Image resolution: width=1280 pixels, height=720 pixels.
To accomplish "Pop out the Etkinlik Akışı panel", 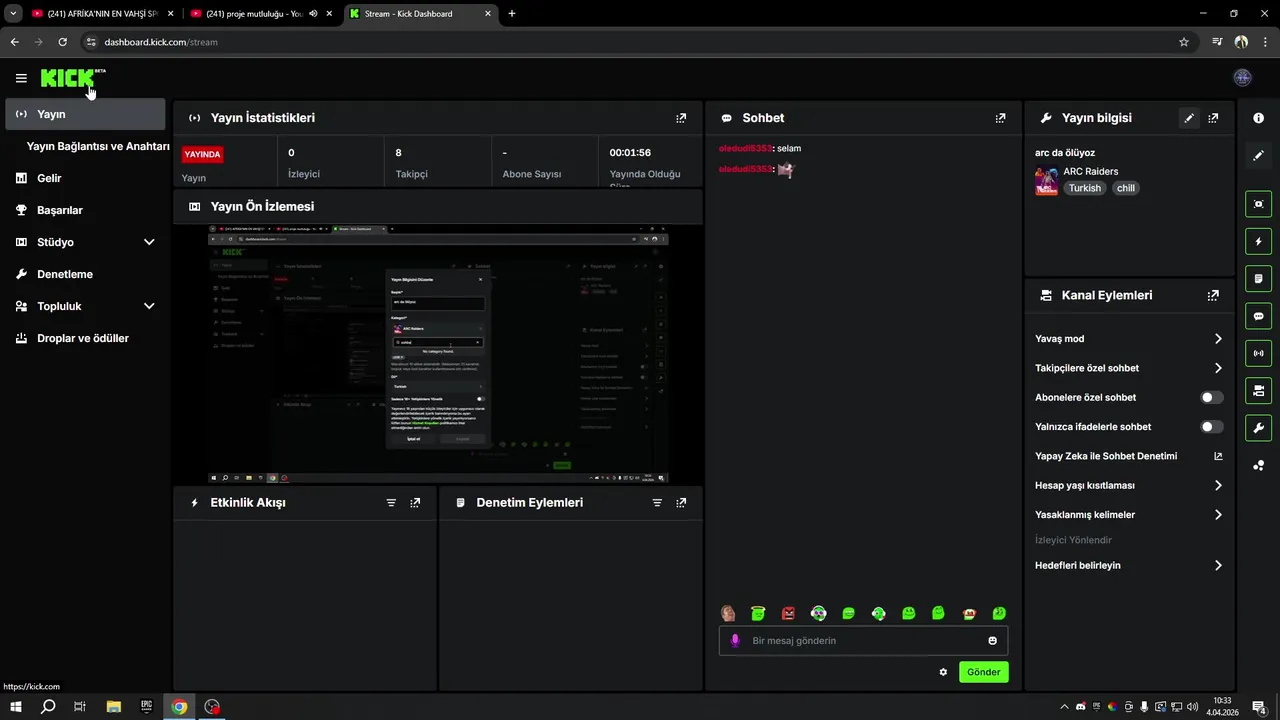I will pos(415,503).
